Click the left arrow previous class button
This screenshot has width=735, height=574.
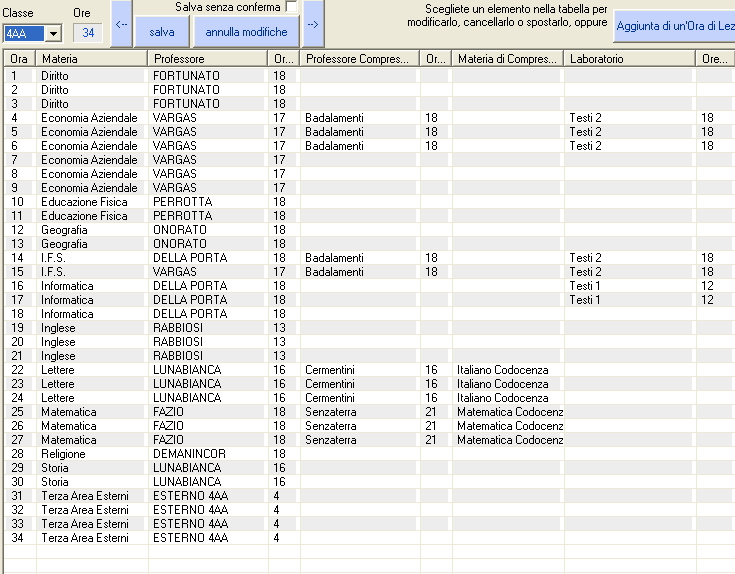(121, 24)
